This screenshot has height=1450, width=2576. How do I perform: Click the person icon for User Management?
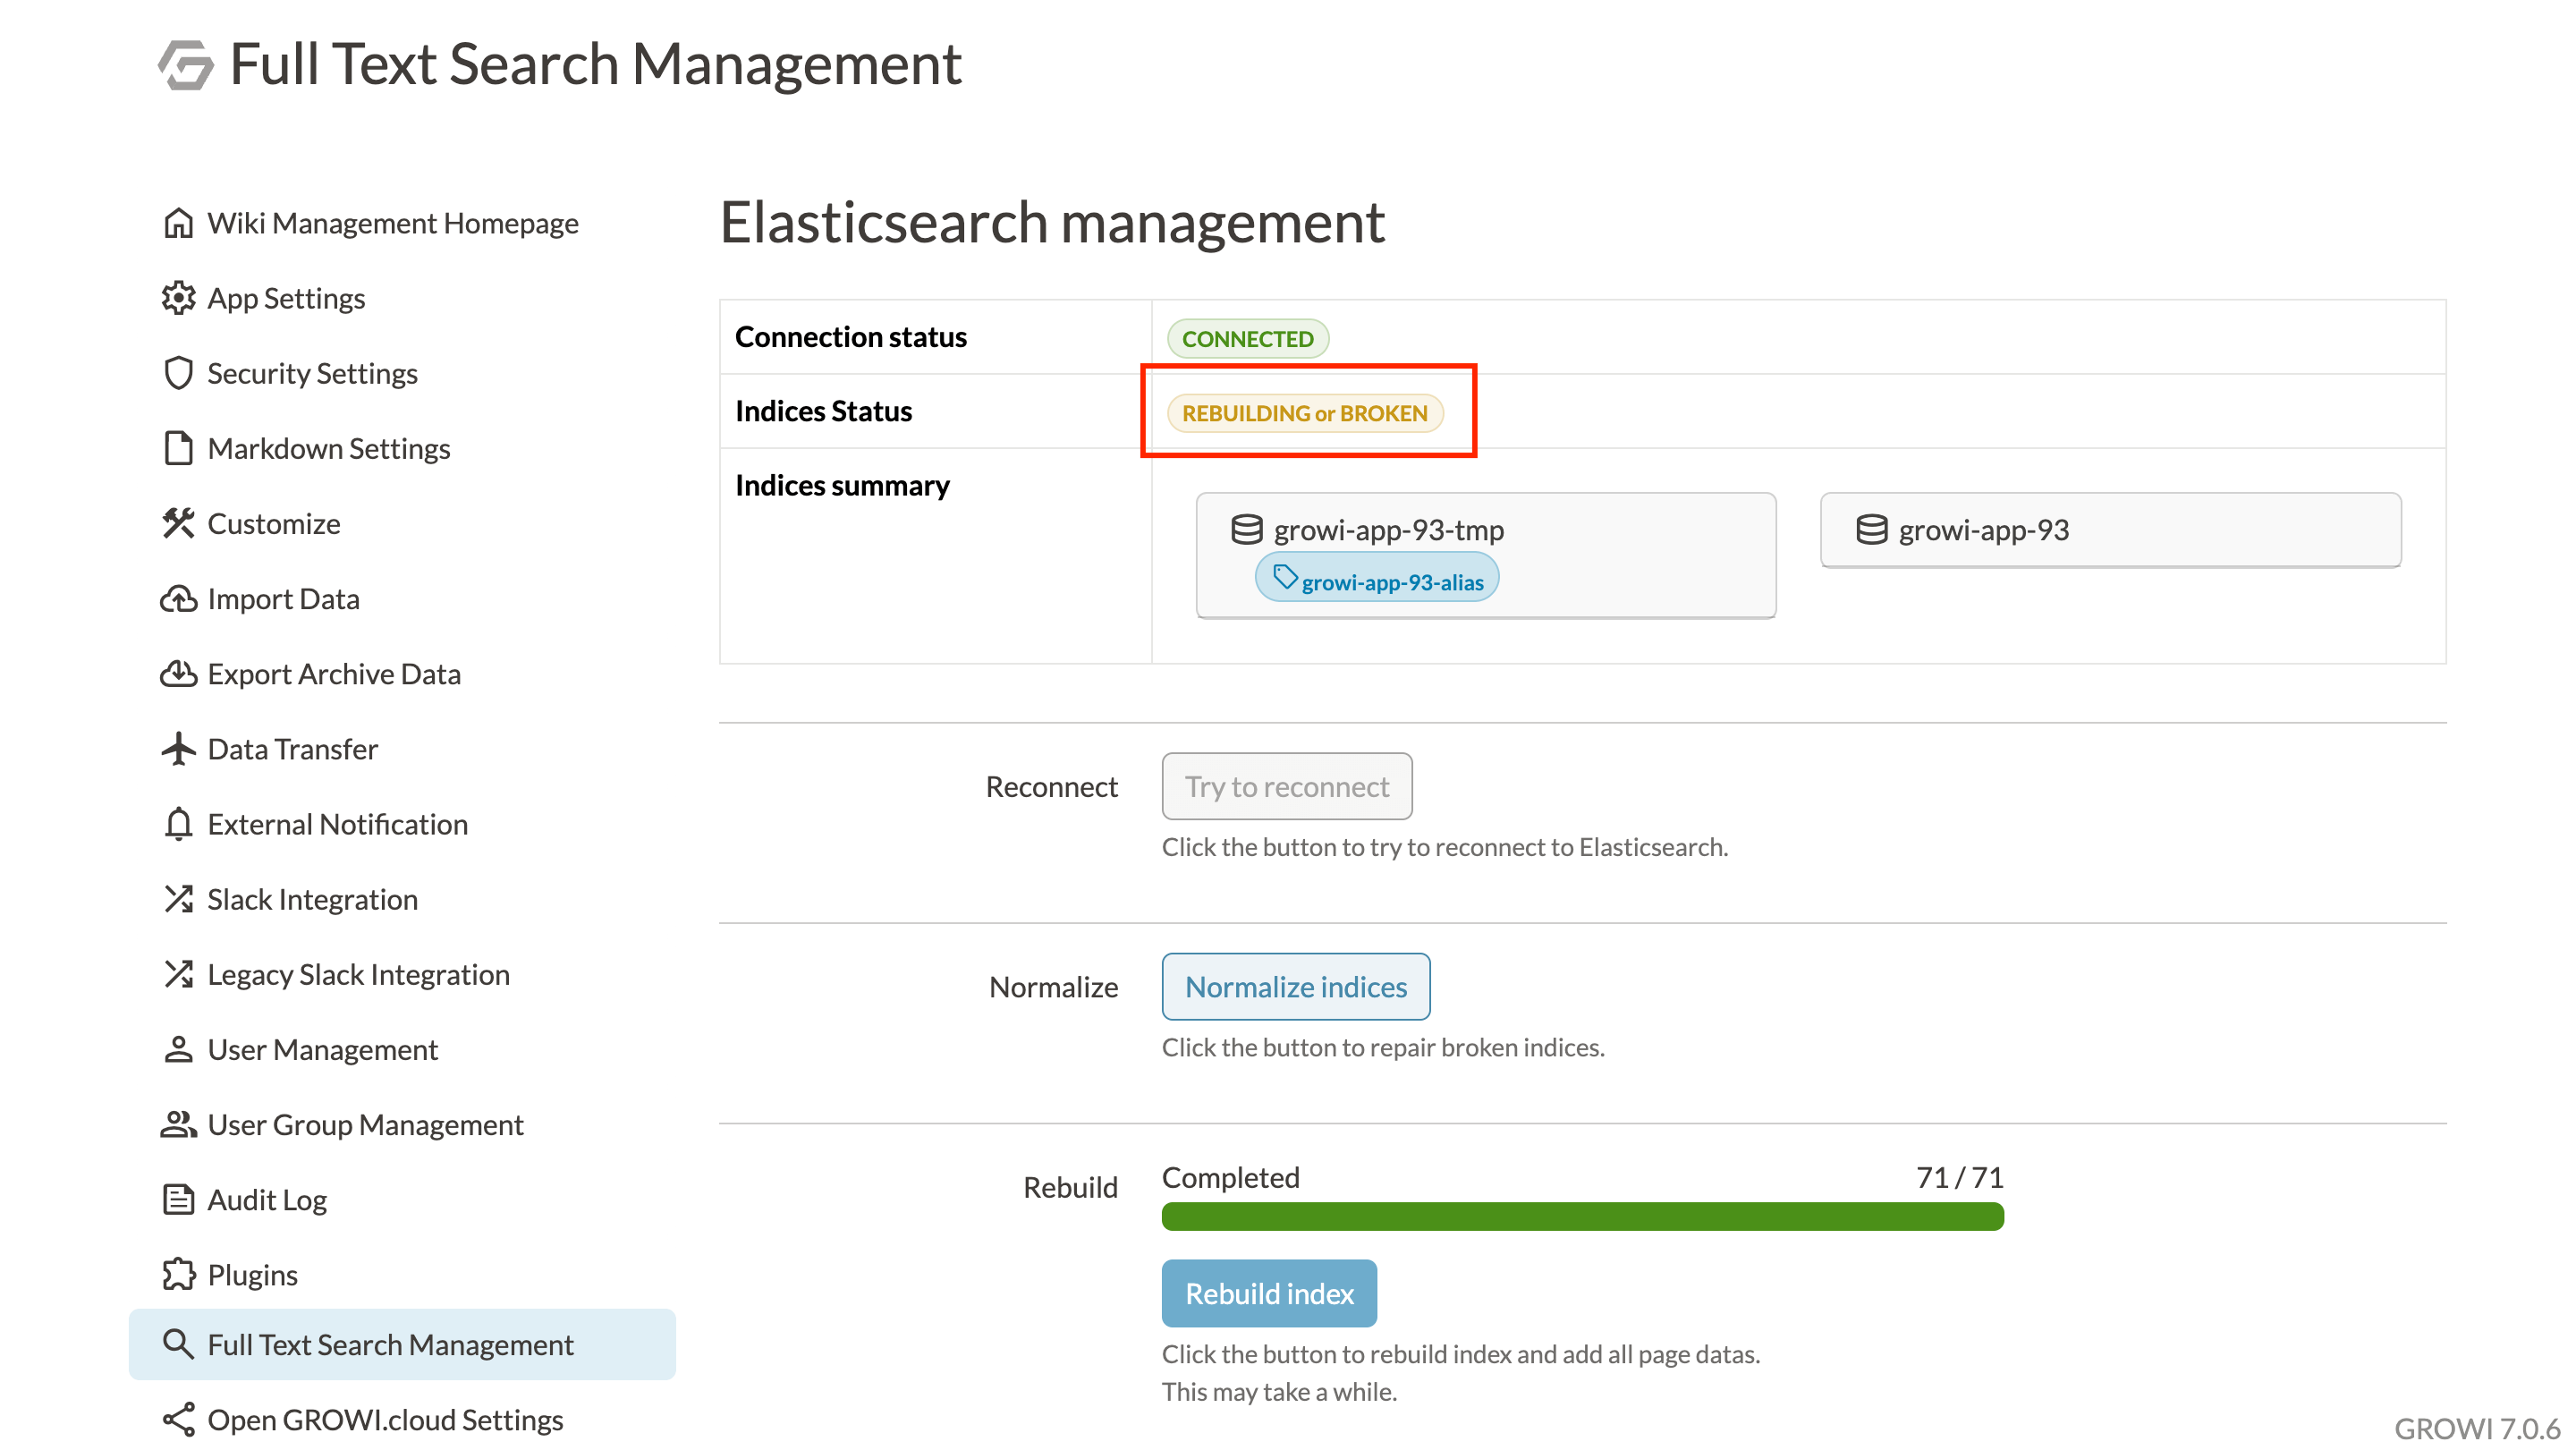coord(178,1049)
